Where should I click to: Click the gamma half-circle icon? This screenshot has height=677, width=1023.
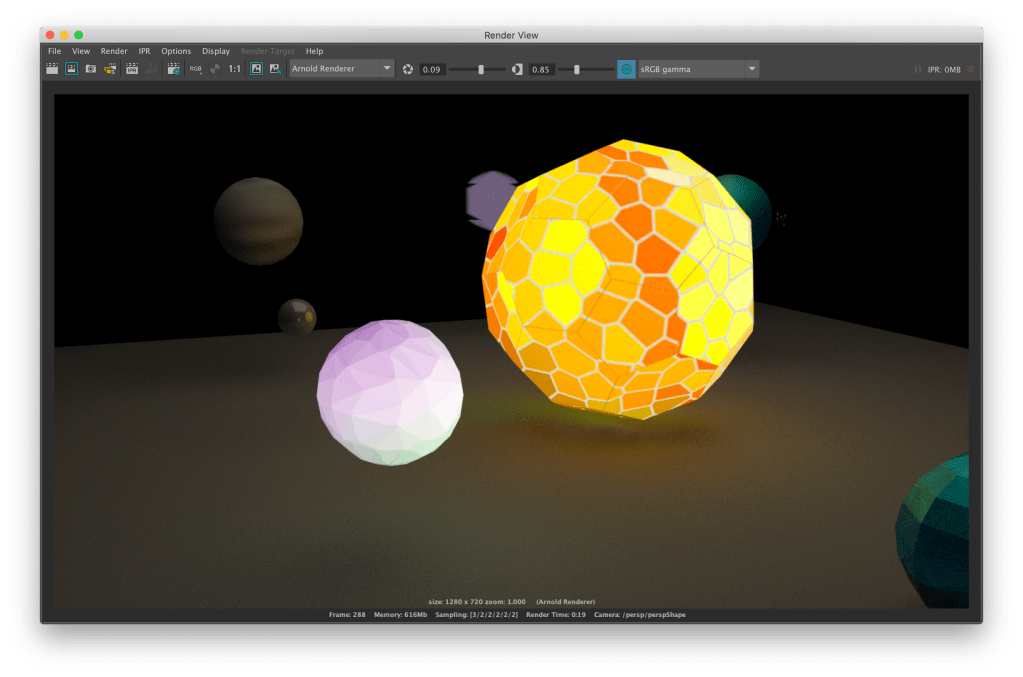point(517,69)
